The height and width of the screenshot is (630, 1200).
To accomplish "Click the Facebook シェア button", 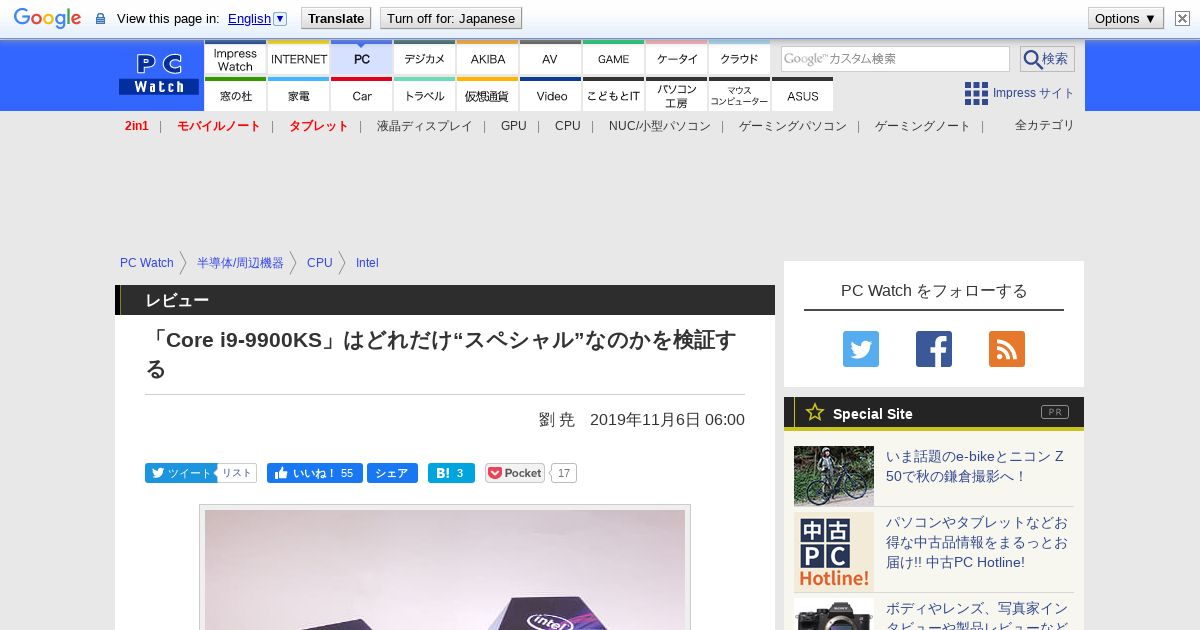I will coord(392,473).
